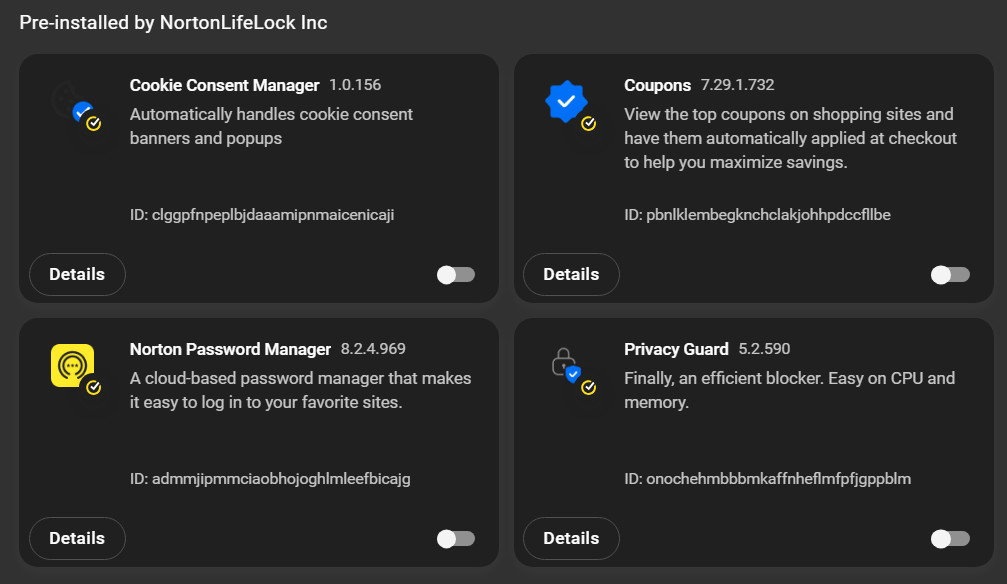Screen dimensions: 1007x584
Task: Click the Privacy Guard extension ID text
Action: coord(767,479)
